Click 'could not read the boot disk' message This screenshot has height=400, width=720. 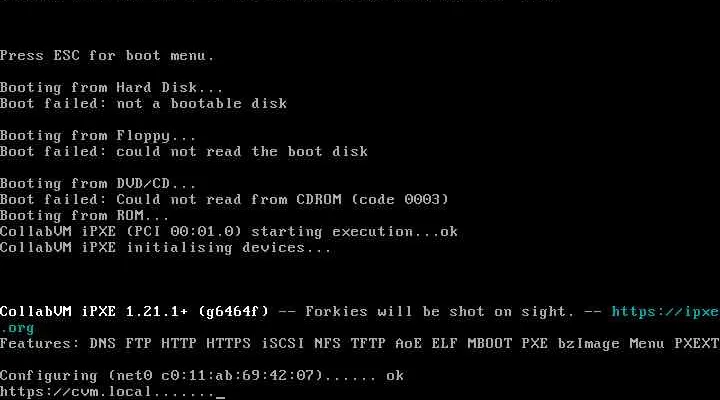(242, 152)
